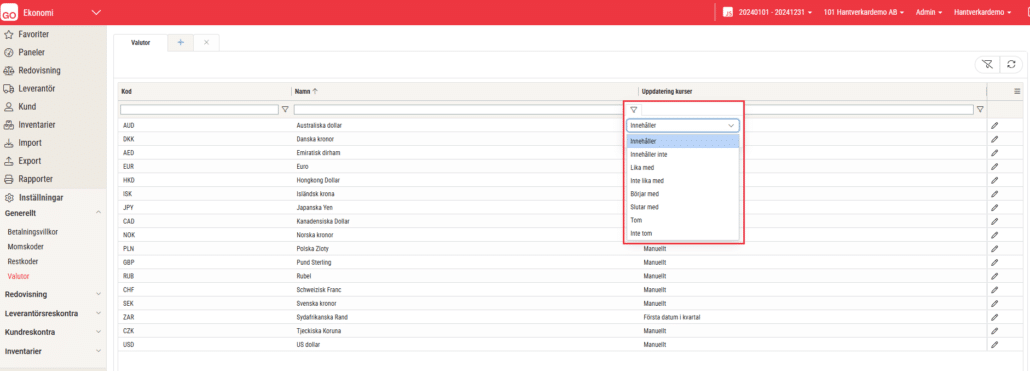Viewport: 1030px width, 371px height.
Task: Edit the SEK currency row
Action: coord(994,303)
